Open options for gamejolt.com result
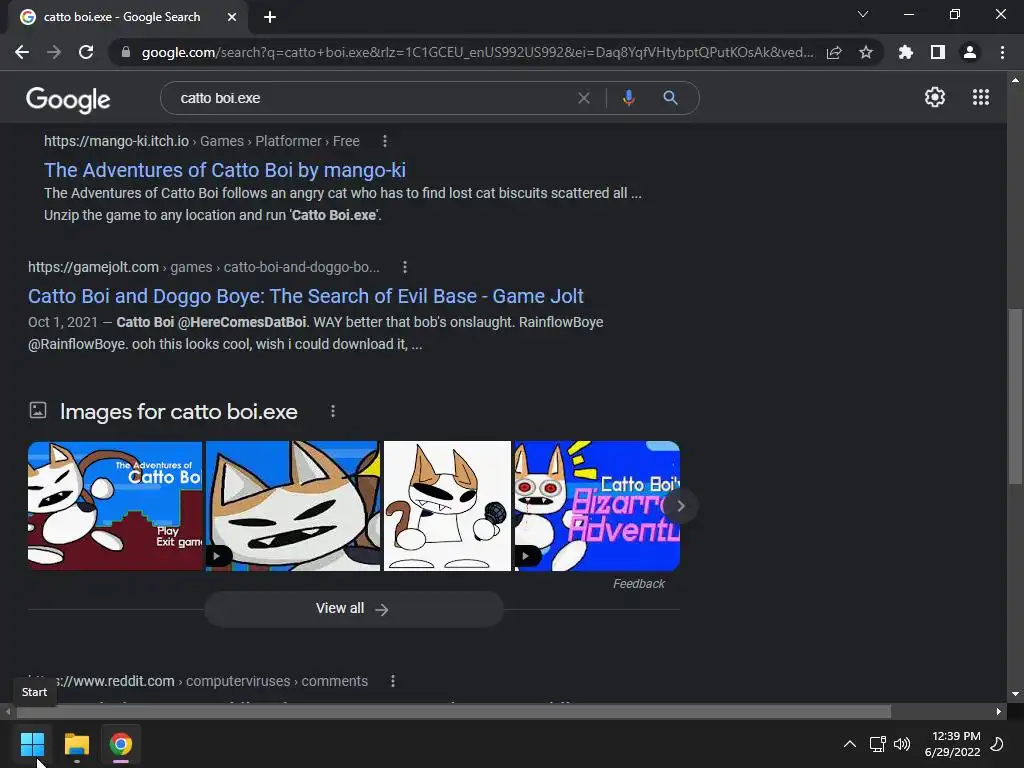This screenshot has width=1024, height=768. point(405,267)
